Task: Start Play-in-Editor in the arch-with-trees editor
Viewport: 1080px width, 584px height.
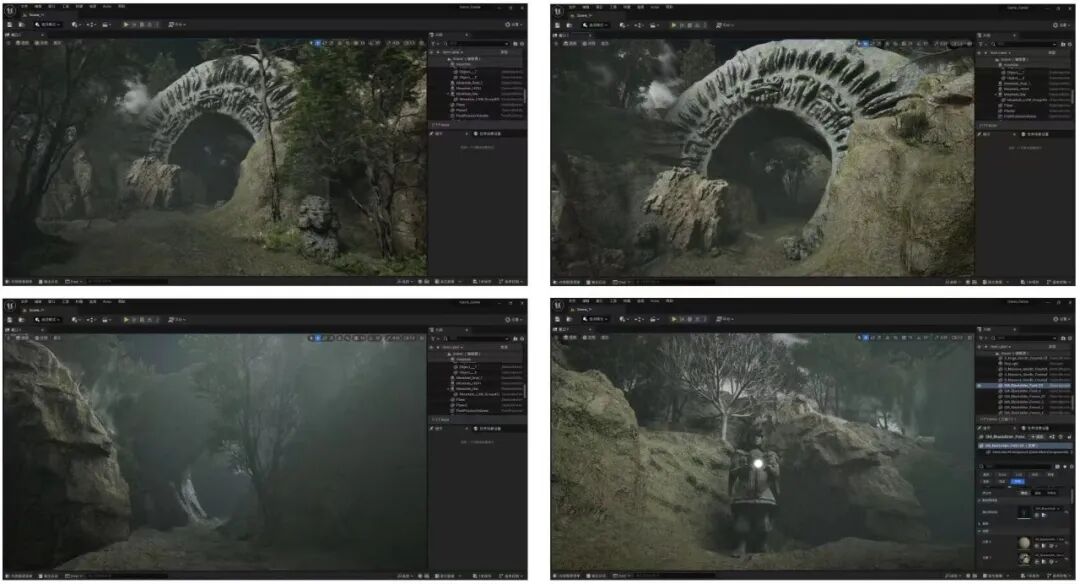Action: (125, 25)
